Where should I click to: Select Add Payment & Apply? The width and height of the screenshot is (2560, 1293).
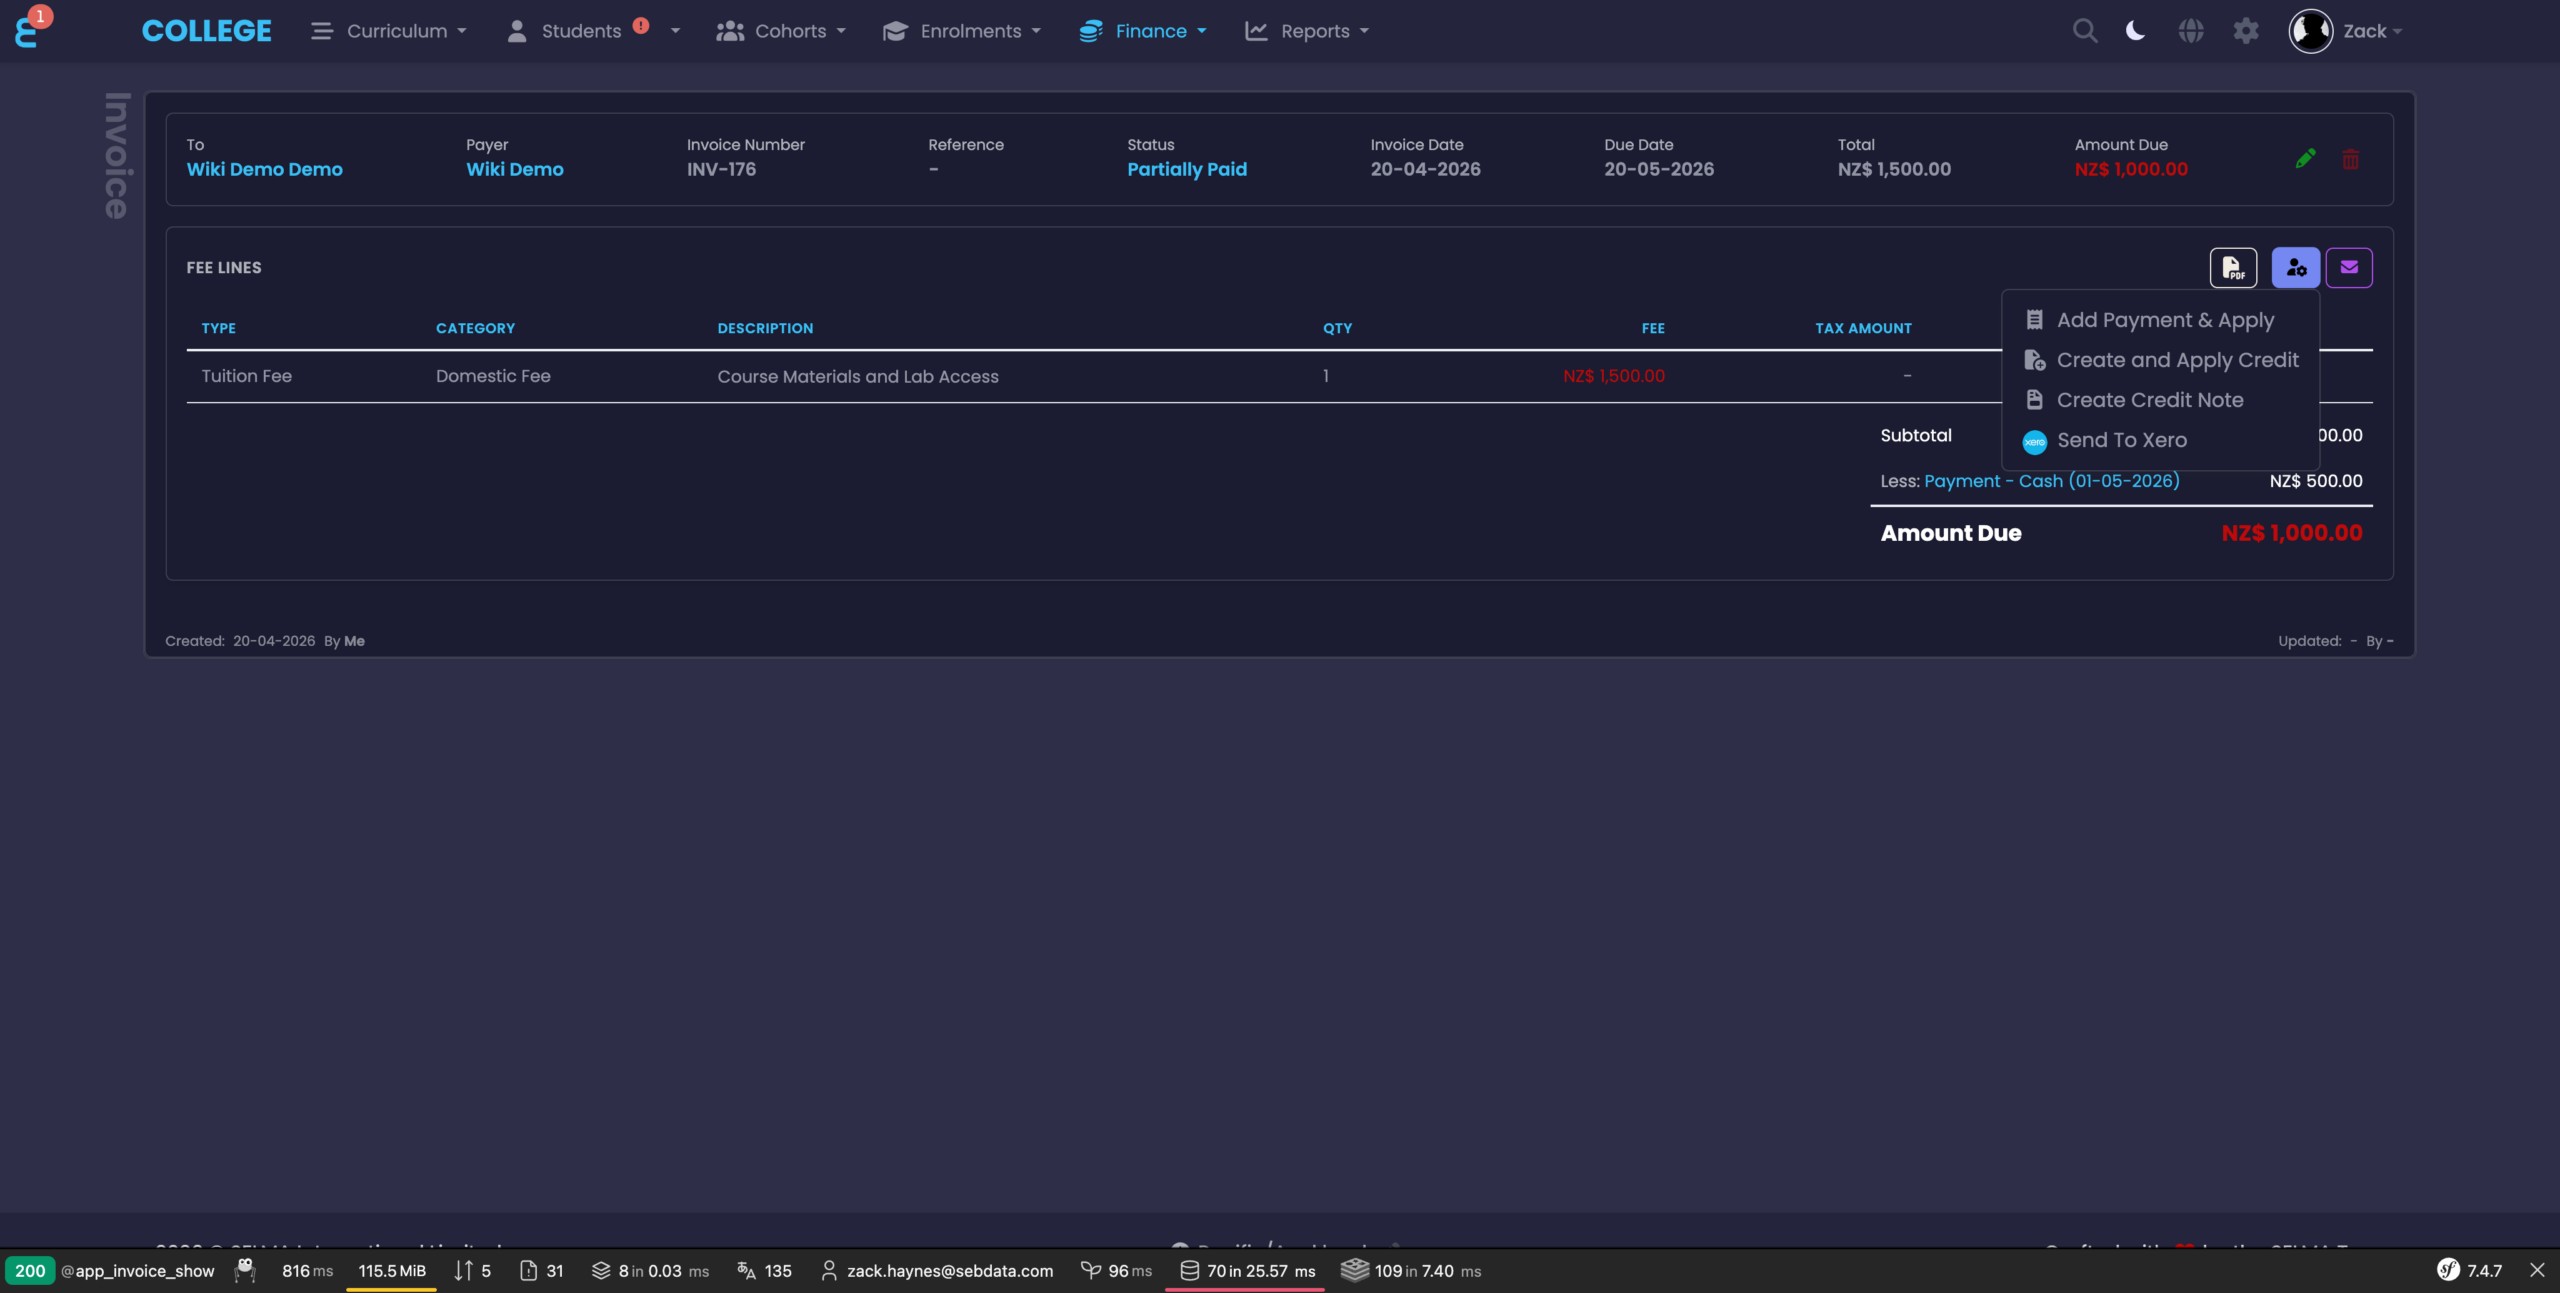click(2160, 320)
